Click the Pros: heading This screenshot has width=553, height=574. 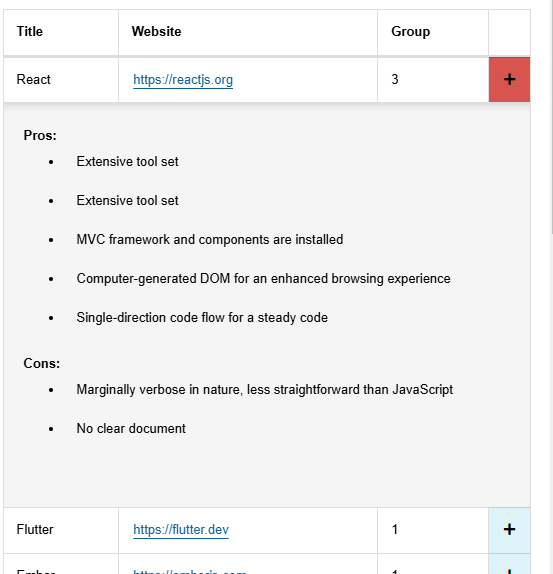40,135
